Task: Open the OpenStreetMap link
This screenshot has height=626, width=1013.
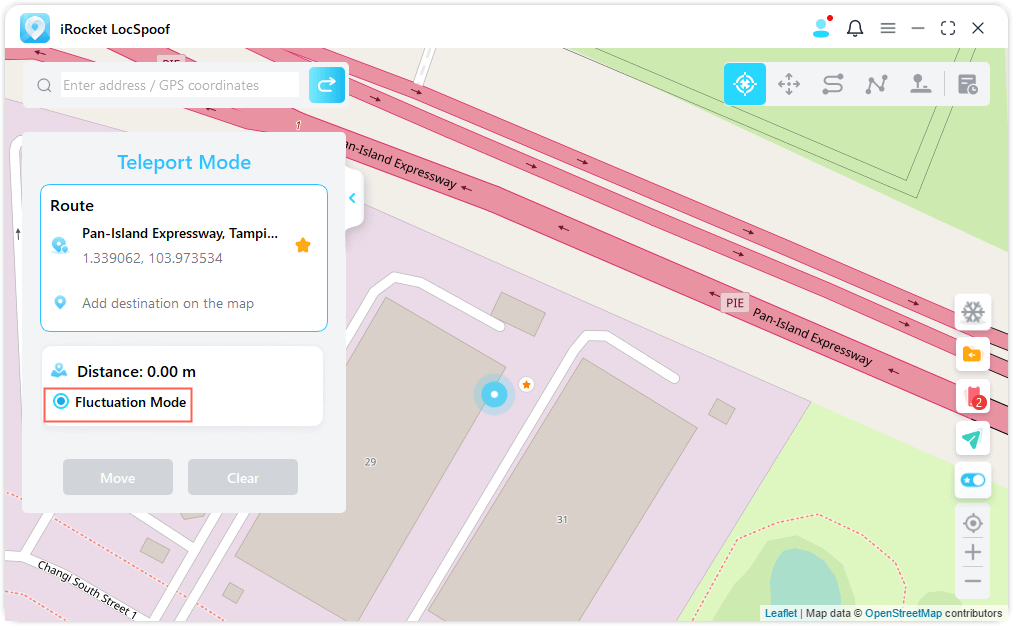Action: pyautogui.click(x=903, y=613)
